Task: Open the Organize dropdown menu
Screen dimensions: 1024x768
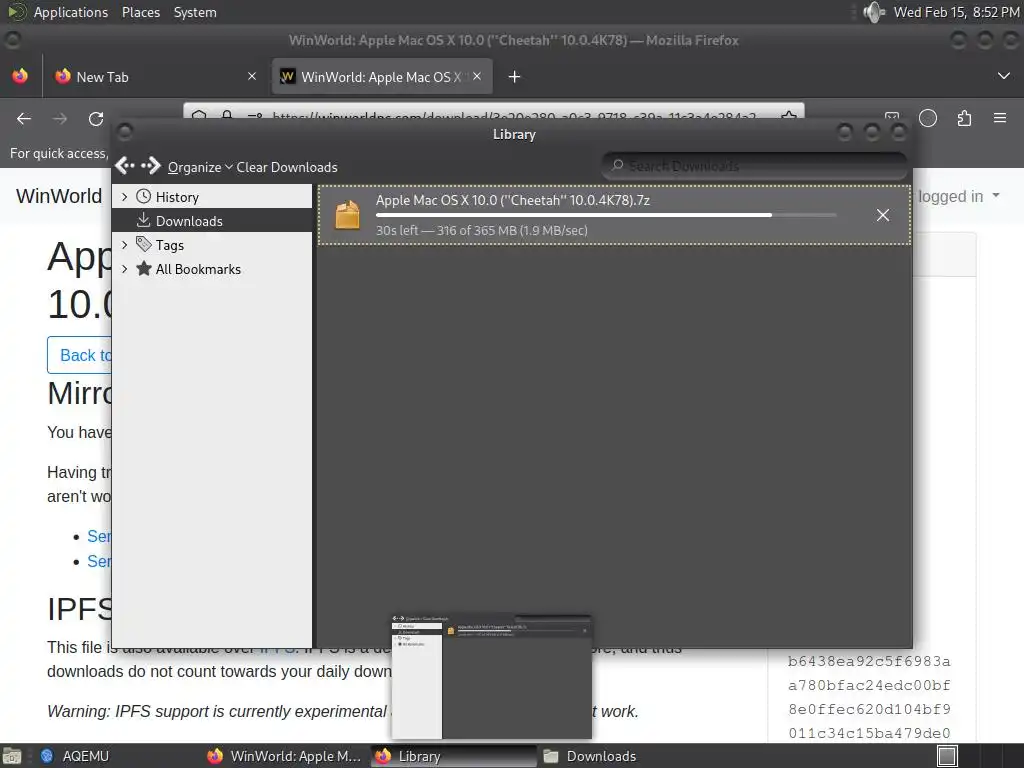Action: tap(200, 167)
